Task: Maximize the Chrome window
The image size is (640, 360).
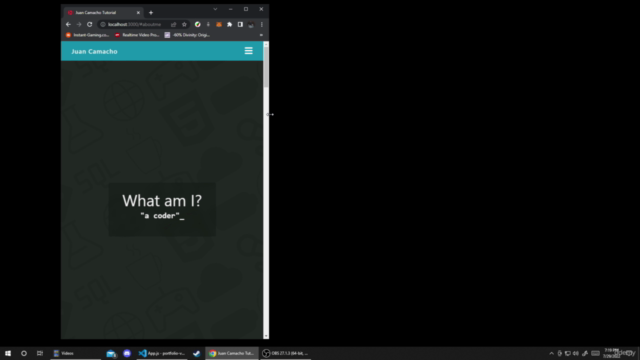Action: coord(246,9)
